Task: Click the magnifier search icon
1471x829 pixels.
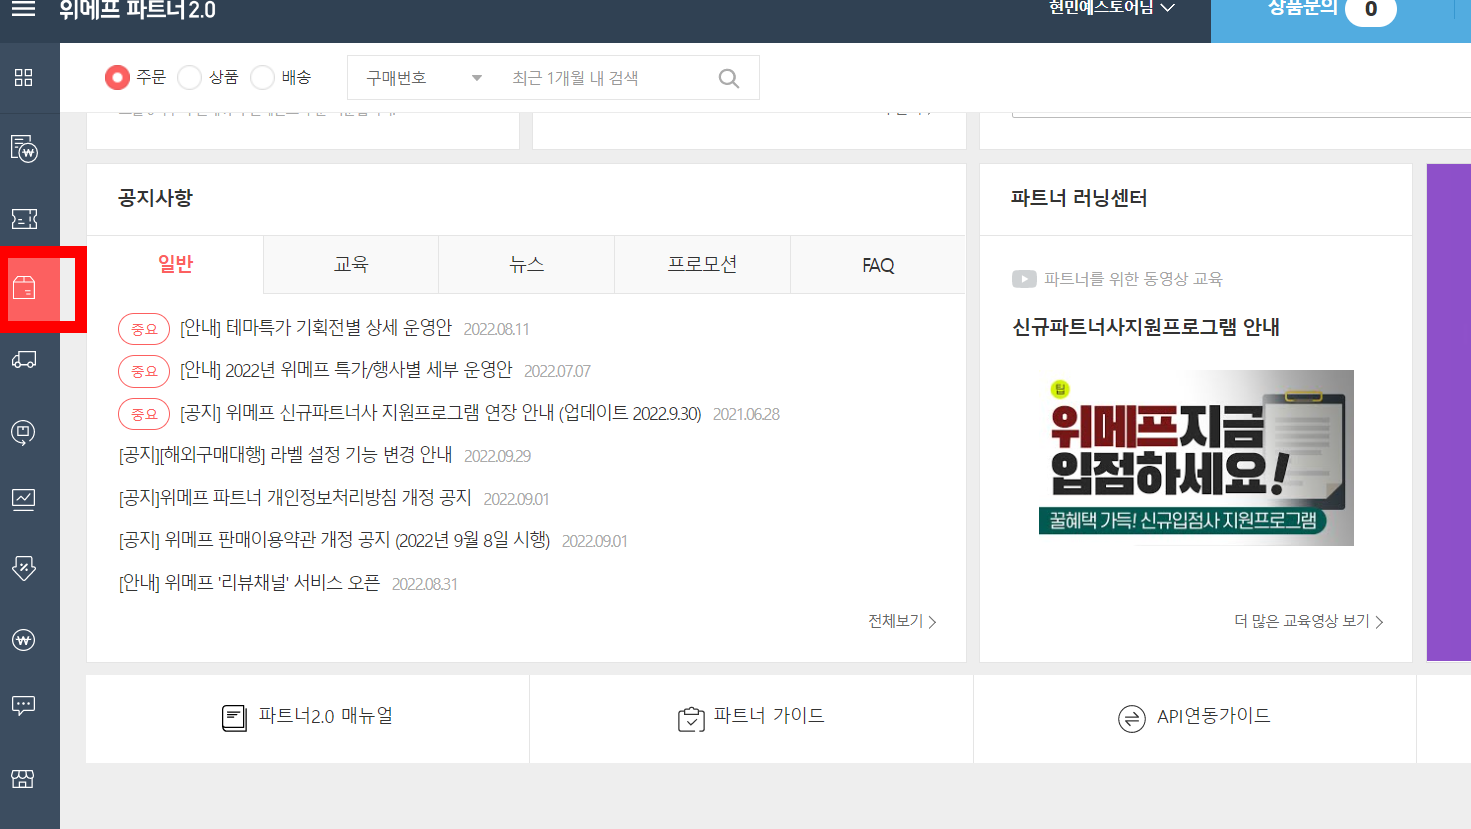Action: [729, 78]
